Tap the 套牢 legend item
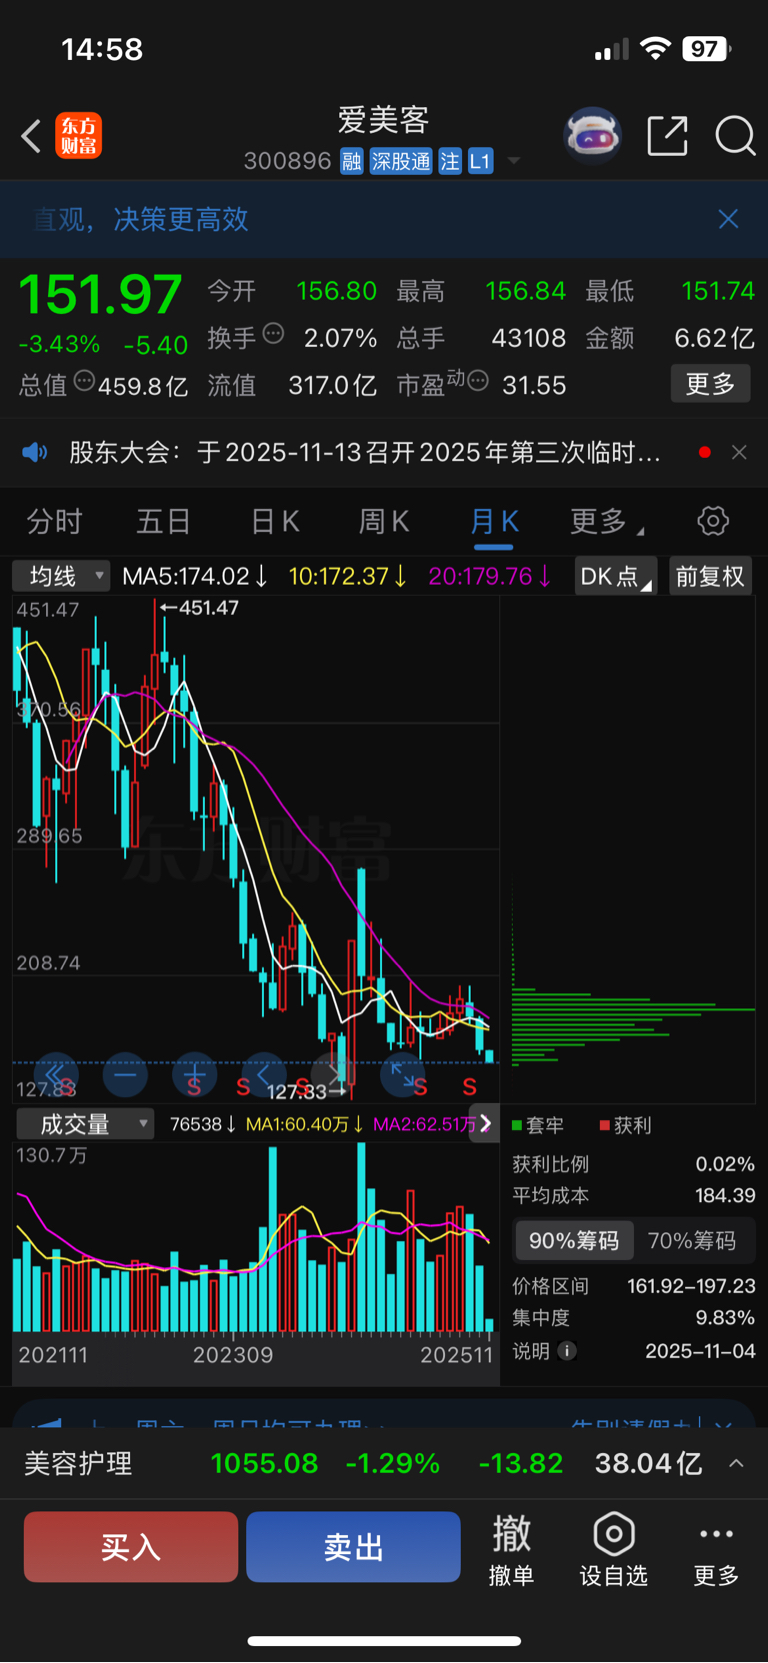This screenshot has height=1663, width=768. click(538, 1125)
